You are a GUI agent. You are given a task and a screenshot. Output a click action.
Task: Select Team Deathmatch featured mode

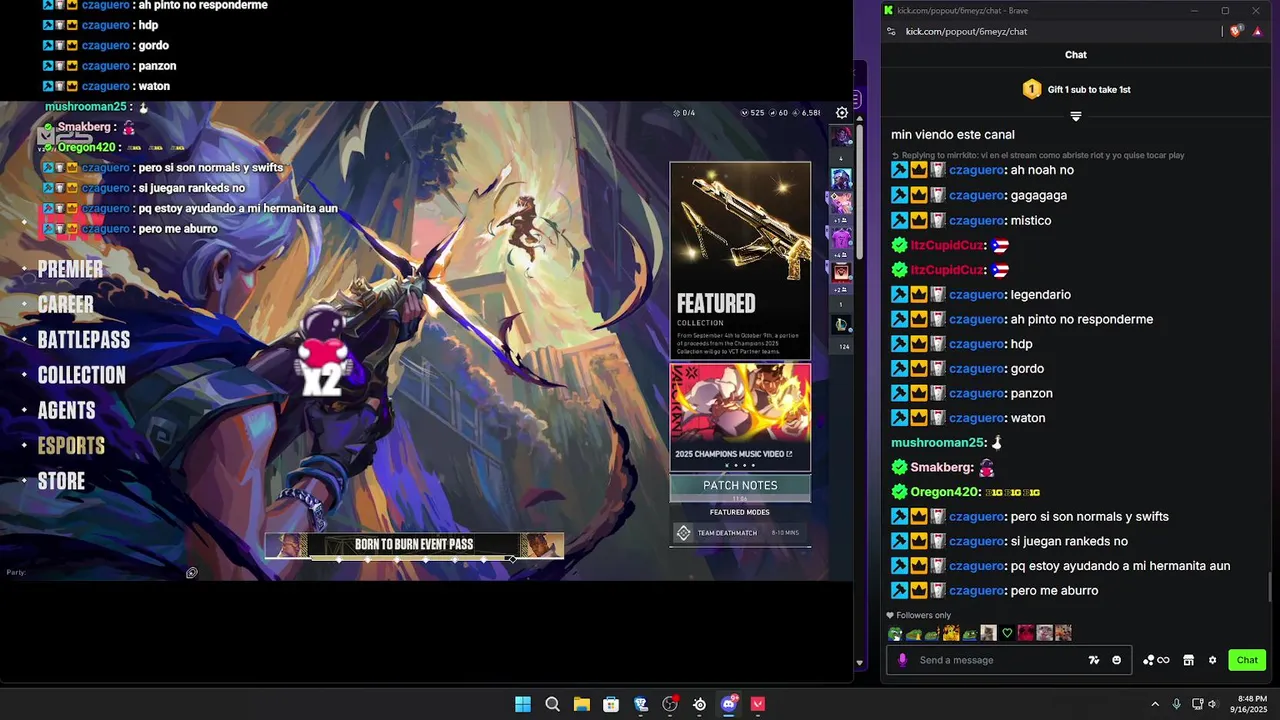[740, 533]
